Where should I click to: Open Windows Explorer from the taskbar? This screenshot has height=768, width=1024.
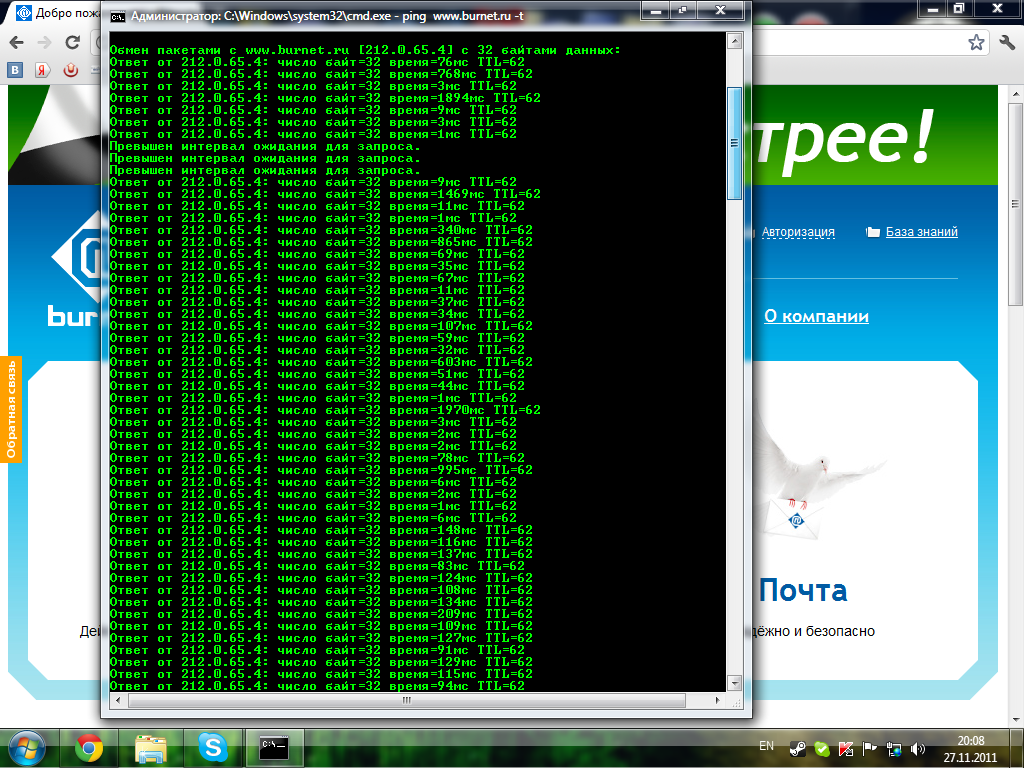pos(151,746)
